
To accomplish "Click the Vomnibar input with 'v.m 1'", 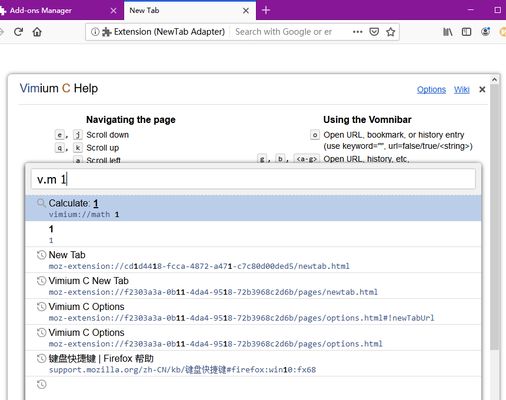I will pyautogui.click(x=253, y=179).
